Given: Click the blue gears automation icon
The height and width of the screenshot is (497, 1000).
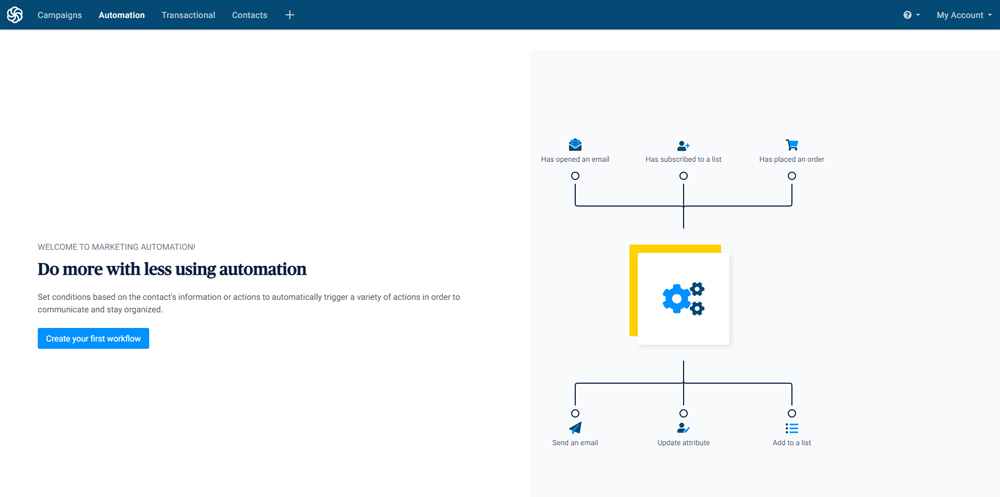Looking at the screenshot, I should click(684, 298).
